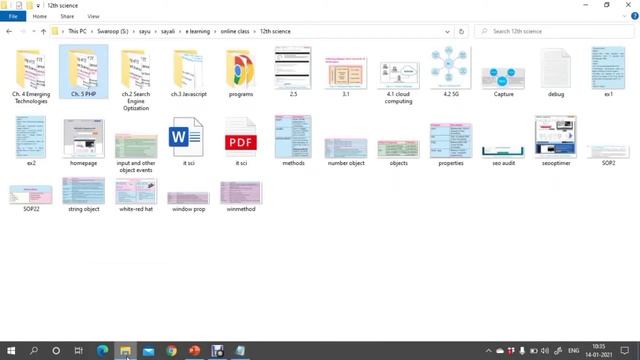Navigate to e learning in breadcrumb
Image resolution: width=640 pixels, height=360 pixels.
tap(198, 31)
